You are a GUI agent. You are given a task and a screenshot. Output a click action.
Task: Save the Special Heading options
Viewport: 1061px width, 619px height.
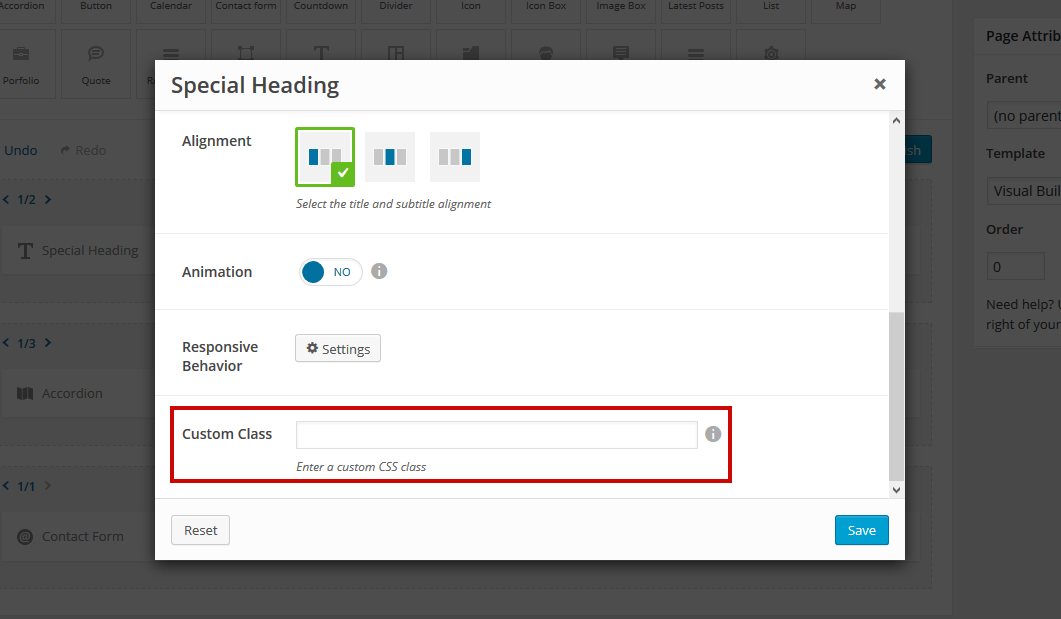[x=861, y=530]
